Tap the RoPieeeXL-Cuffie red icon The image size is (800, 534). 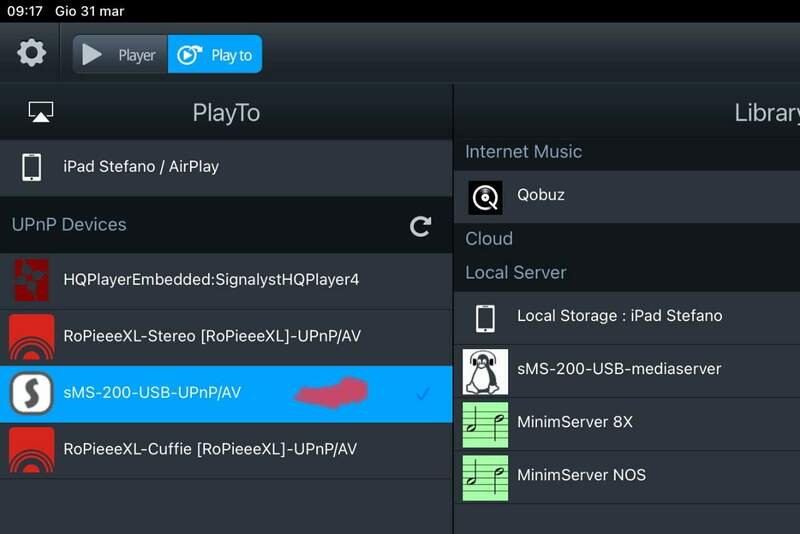pos(31,450)
